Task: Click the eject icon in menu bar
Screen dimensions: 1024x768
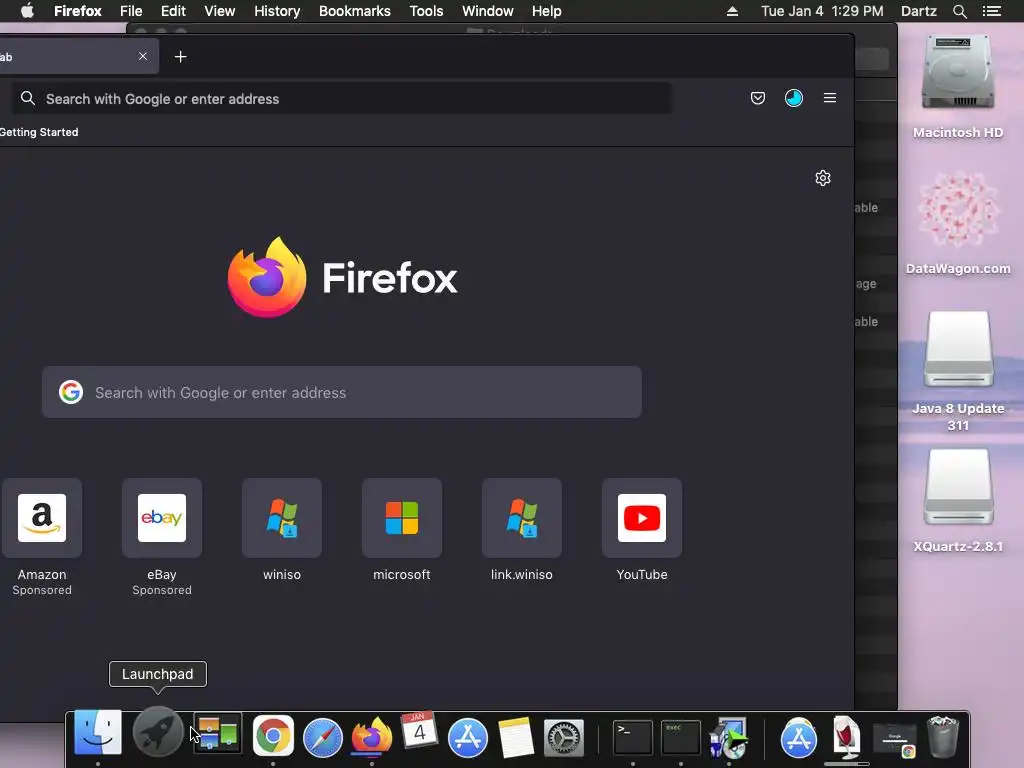Action: coord(732,11)
